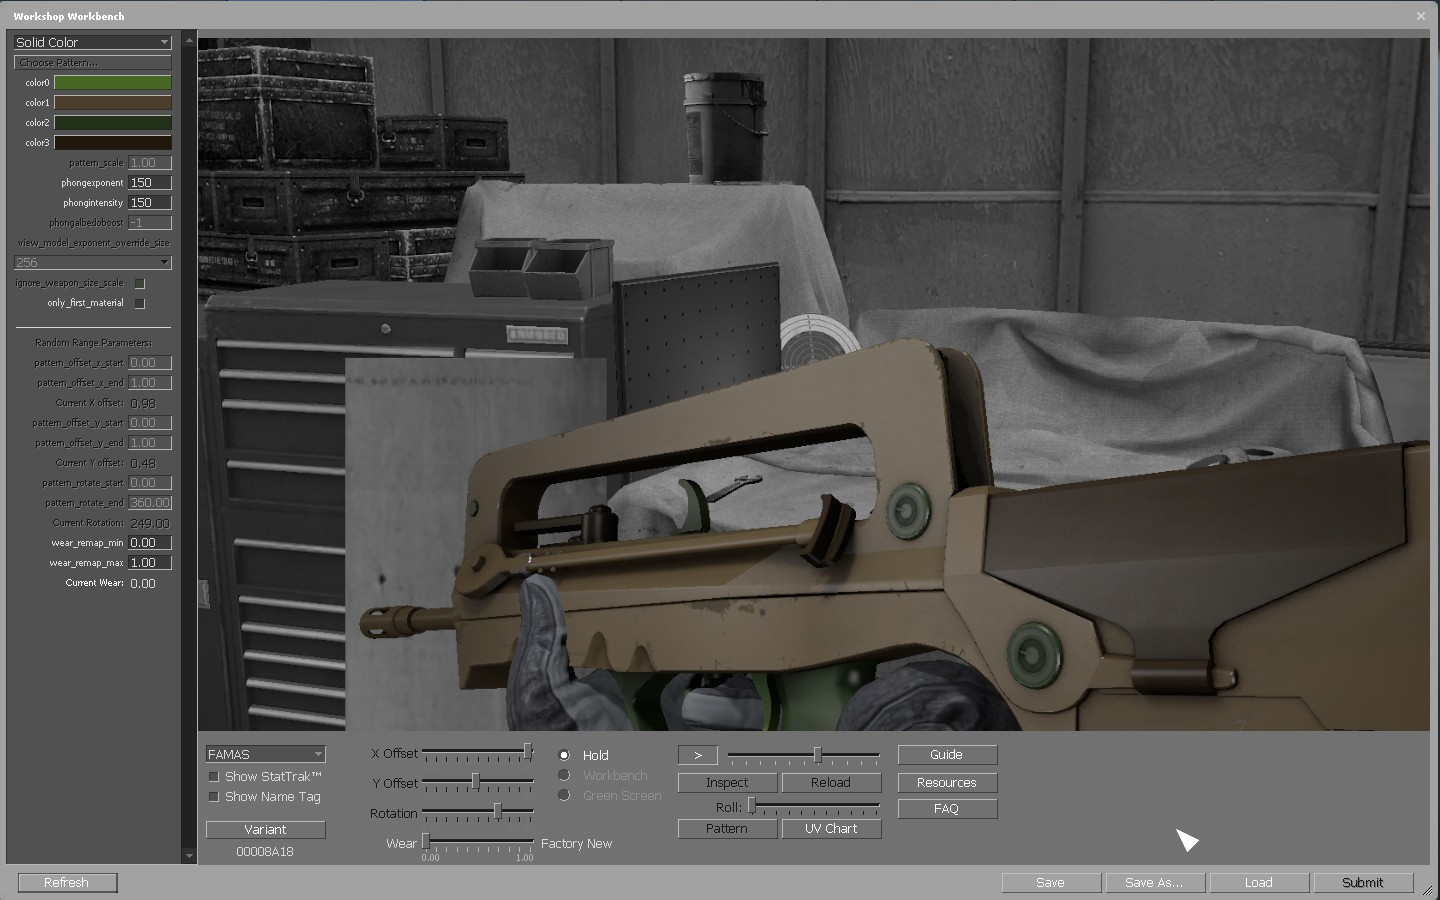Click the Pattern button
1440x900 pixels.
(727, 829)
